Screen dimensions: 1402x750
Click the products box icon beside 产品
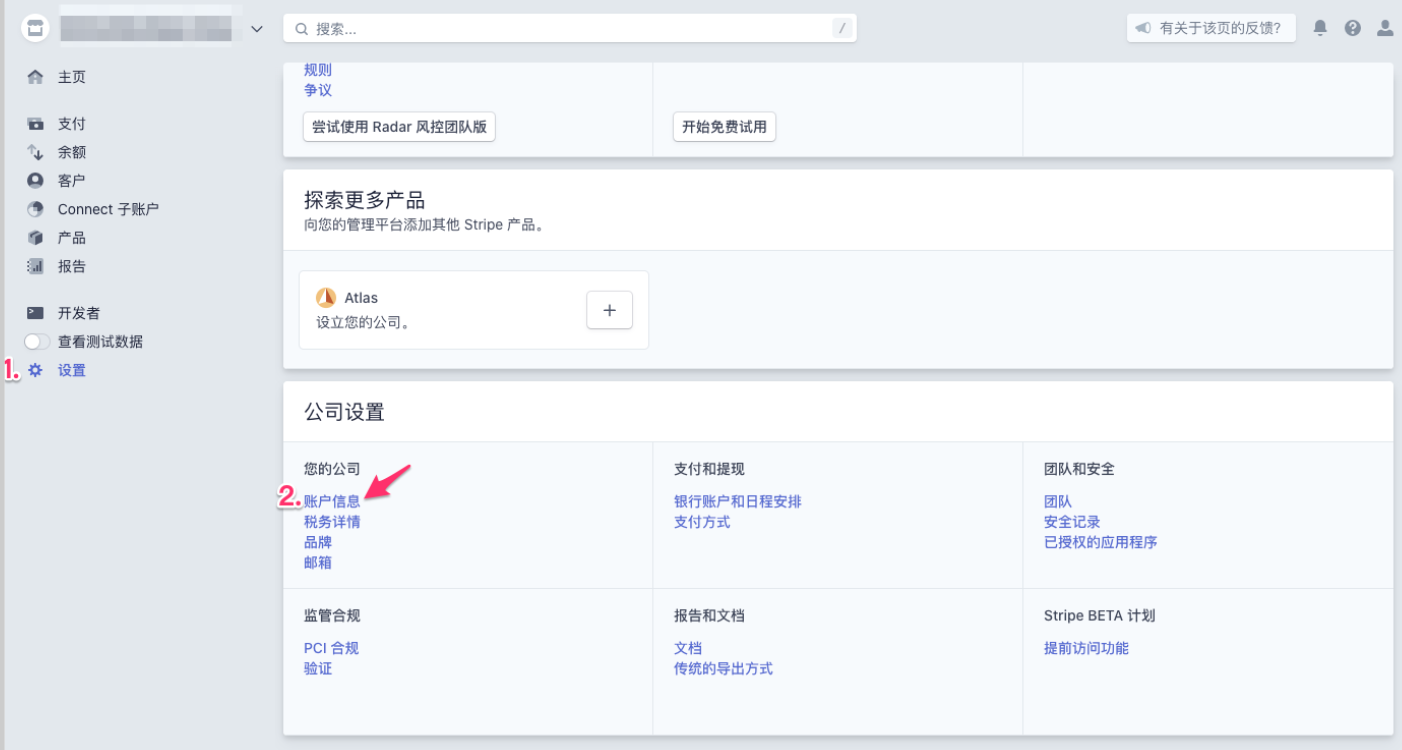36,238
